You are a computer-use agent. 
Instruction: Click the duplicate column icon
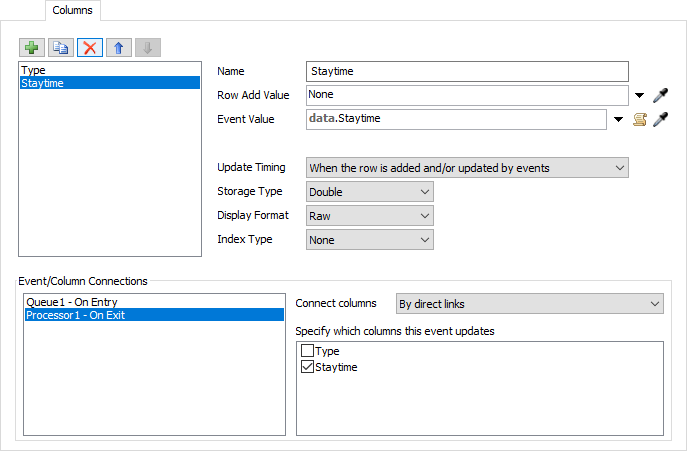(x=62, y=48)
